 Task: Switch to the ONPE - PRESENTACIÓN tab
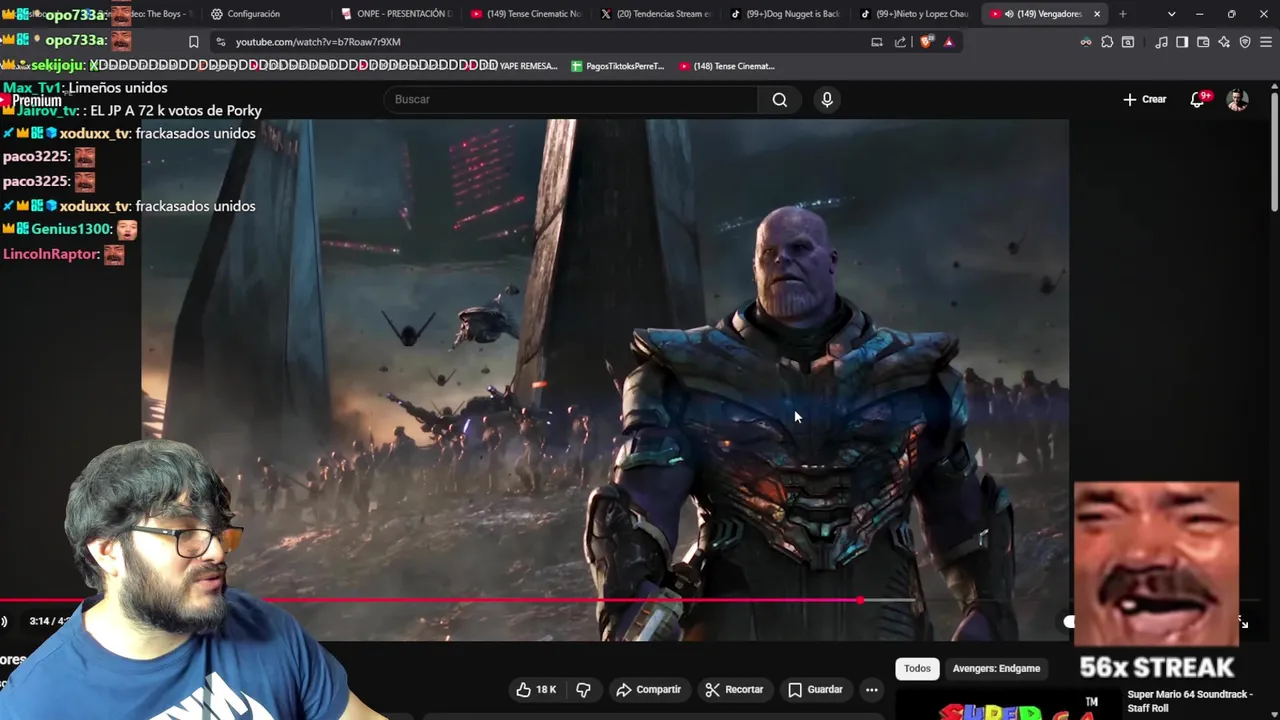click(395, 14)
